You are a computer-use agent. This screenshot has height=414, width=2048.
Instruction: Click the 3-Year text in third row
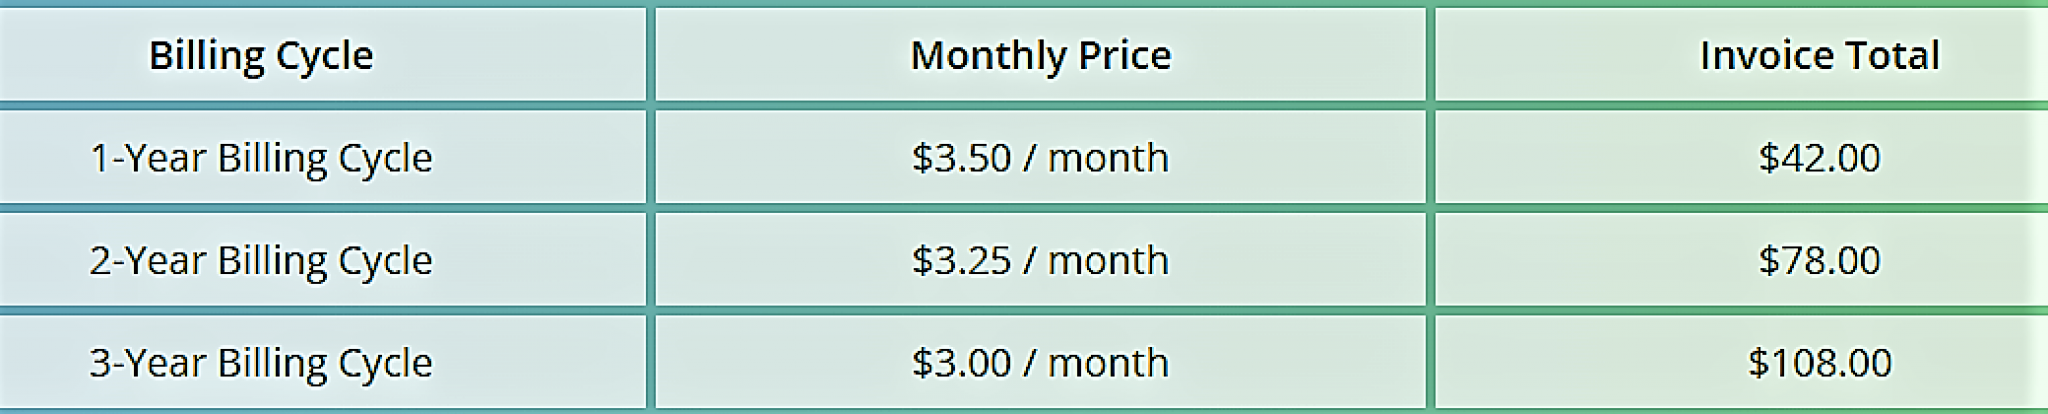148,362
